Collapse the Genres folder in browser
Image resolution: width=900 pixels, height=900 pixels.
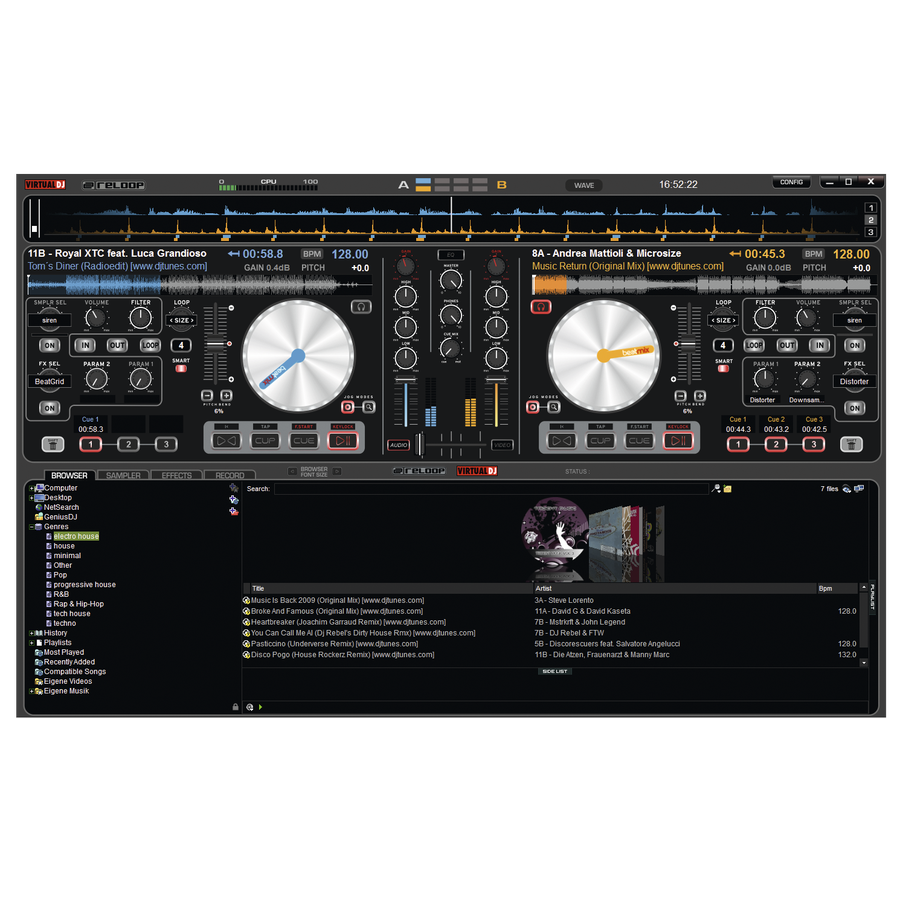(32, 526)
